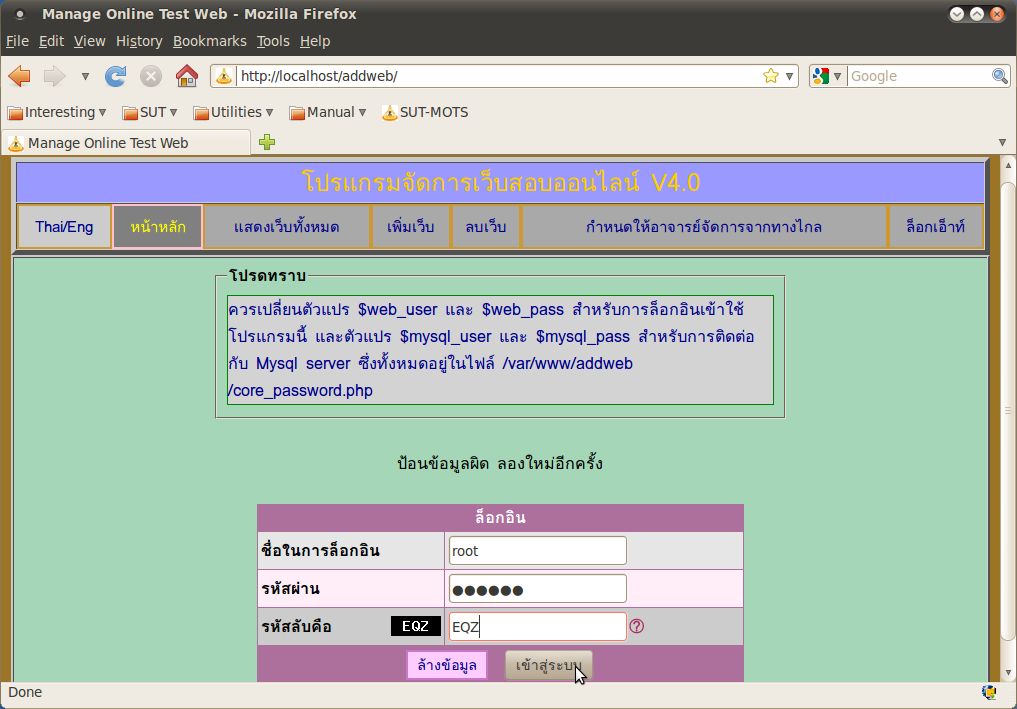The image size is (1017, 709).
Task: Click the grey Forward arrow
Action: pyautogui.click(x=54, y=76)
